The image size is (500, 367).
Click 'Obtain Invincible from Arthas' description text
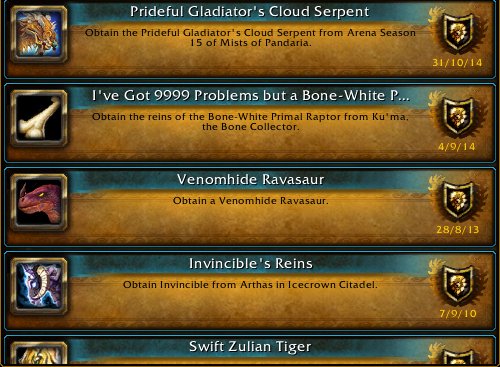pos(250,285)
